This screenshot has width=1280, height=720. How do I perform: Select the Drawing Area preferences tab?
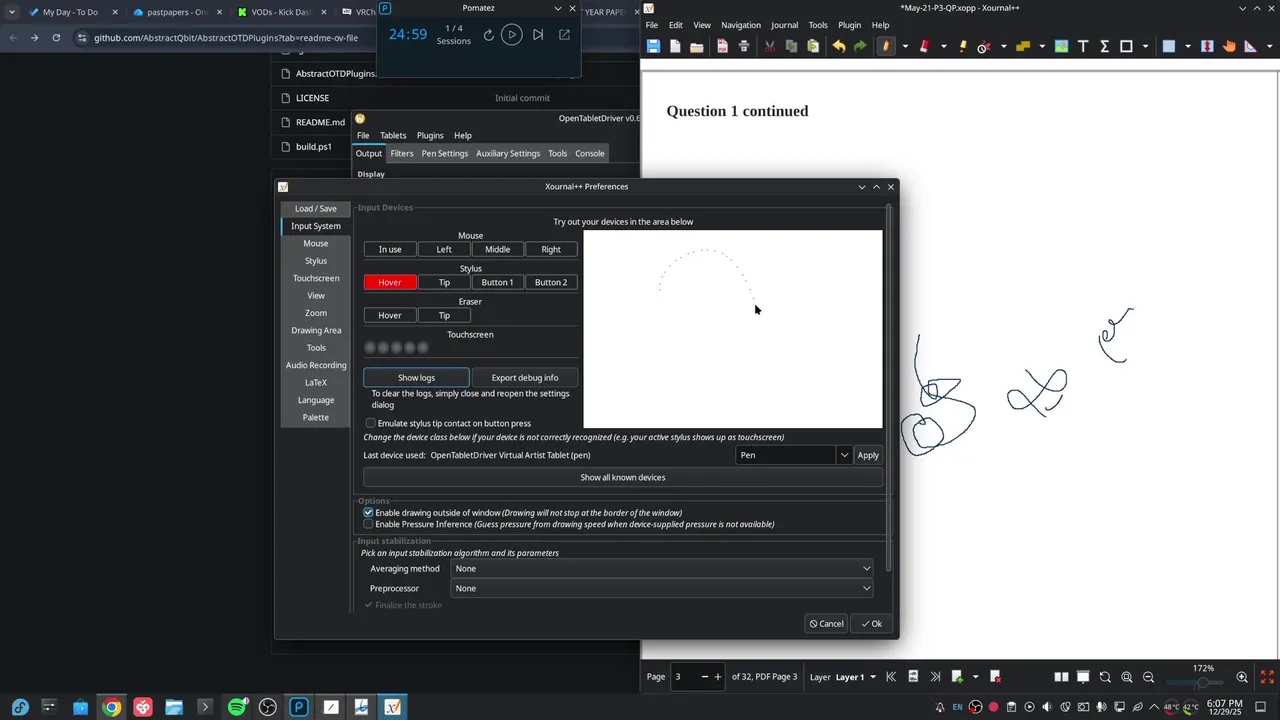point(316,330)
